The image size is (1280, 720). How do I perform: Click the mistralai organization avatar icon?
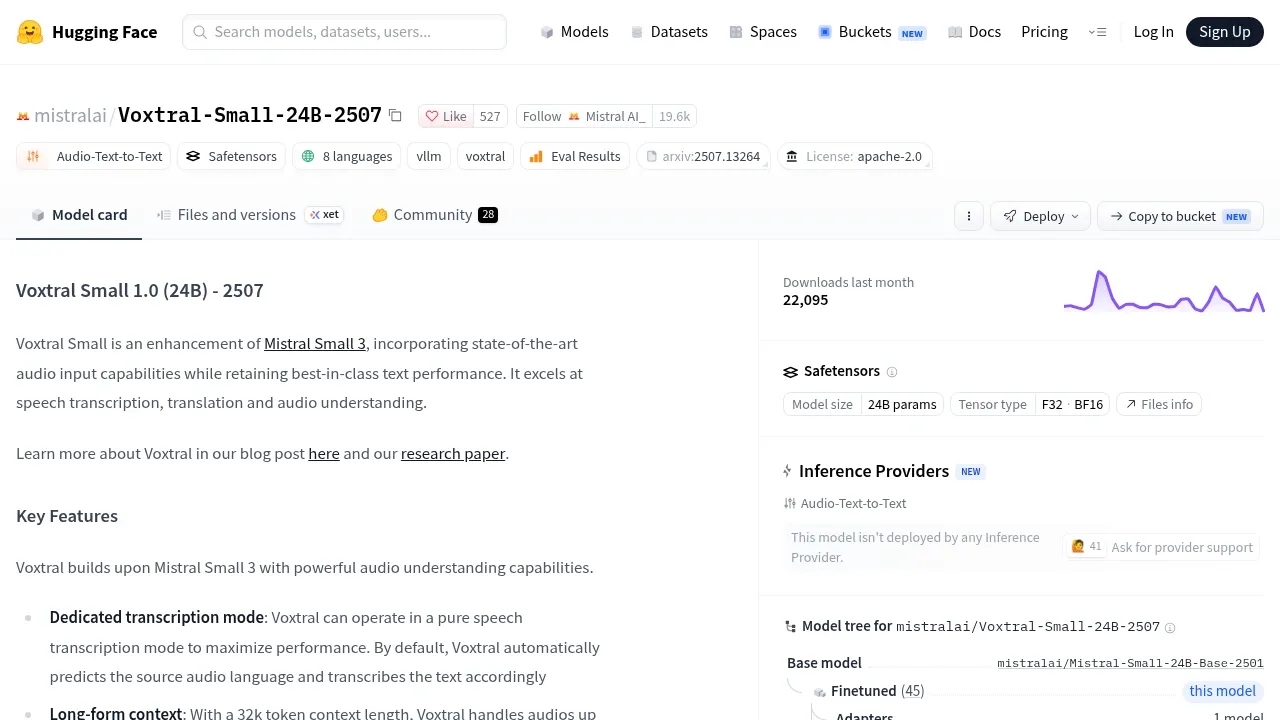point(23,116)
